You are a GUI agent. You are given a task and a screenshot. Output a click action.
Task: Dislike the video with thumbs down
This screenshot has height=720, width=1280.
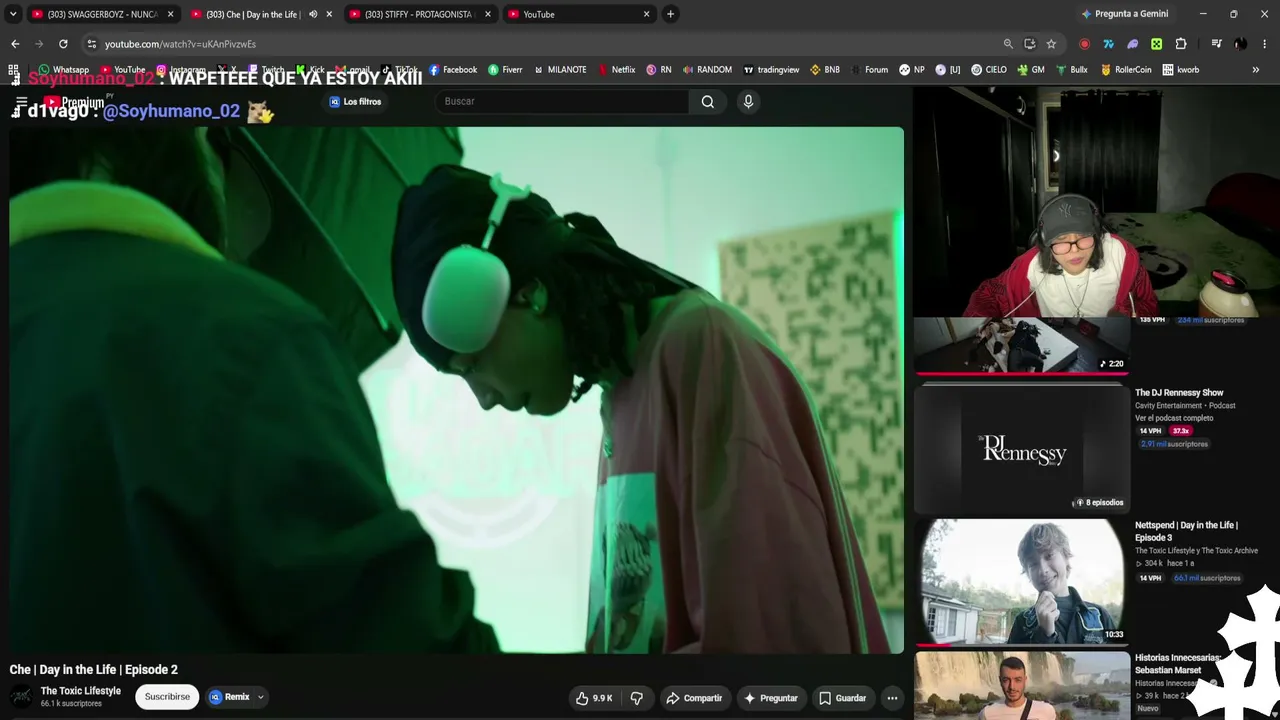pyautogui.click(x=637, y=698)
